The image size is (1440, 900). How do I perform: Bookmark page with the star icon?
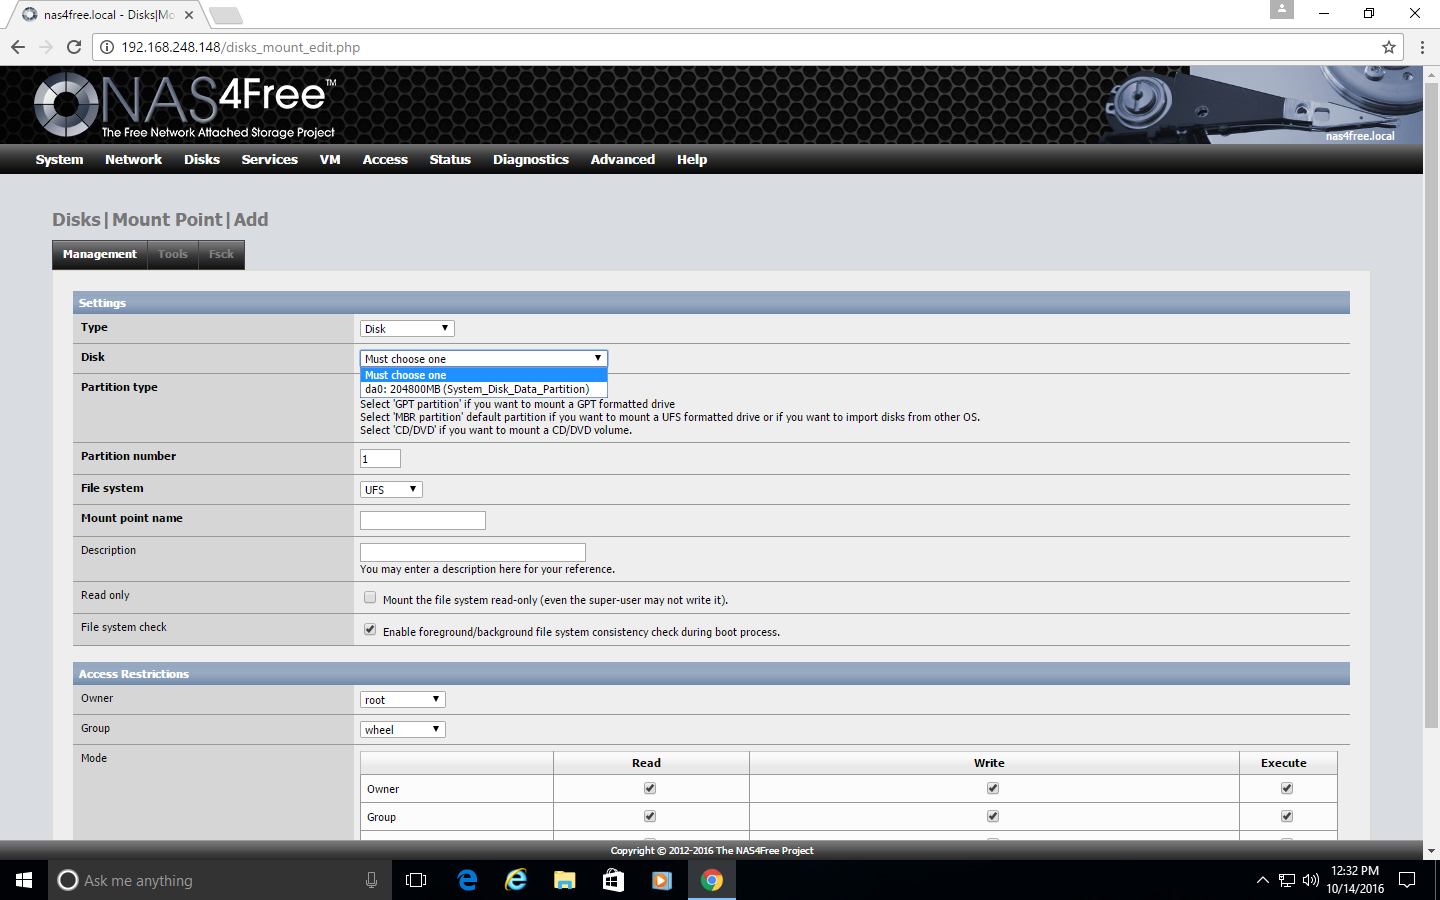1388,47
